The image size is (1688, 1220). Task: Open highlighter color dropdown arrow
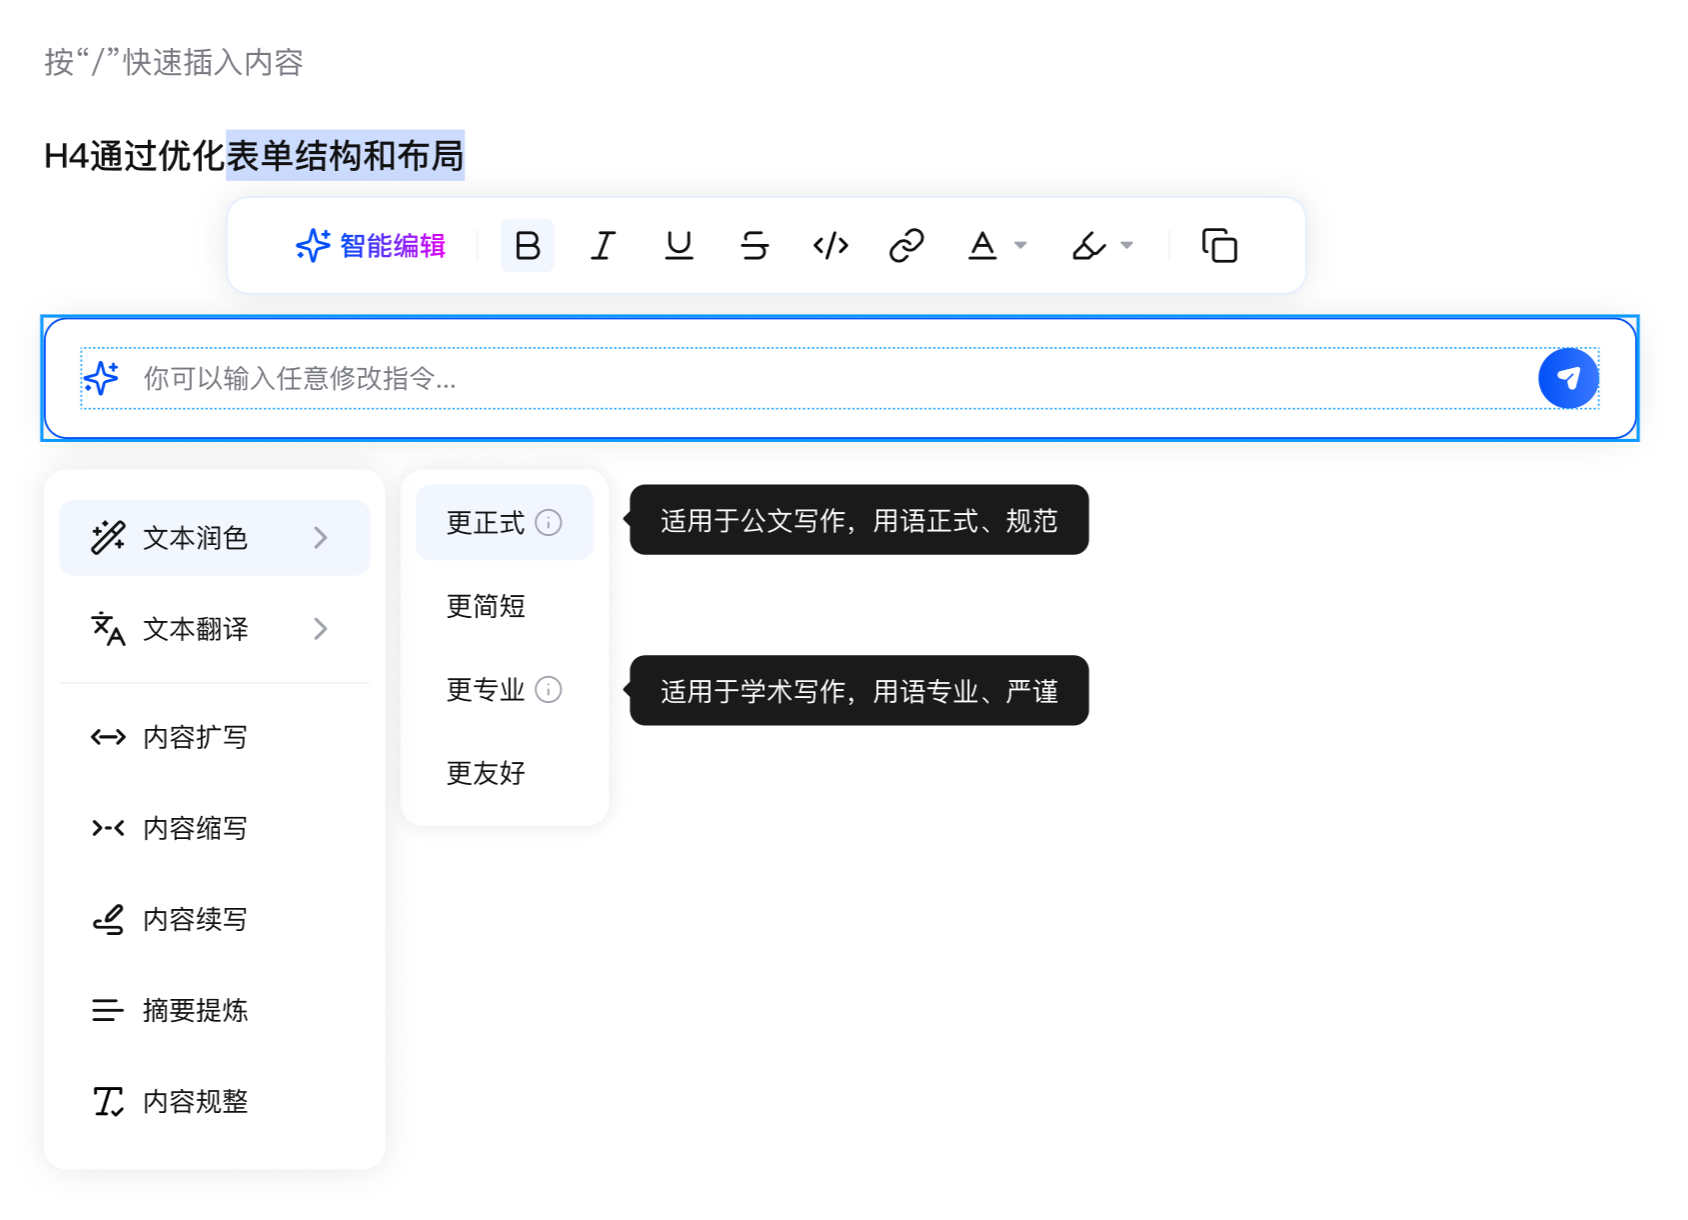(x=1127, y=246)
